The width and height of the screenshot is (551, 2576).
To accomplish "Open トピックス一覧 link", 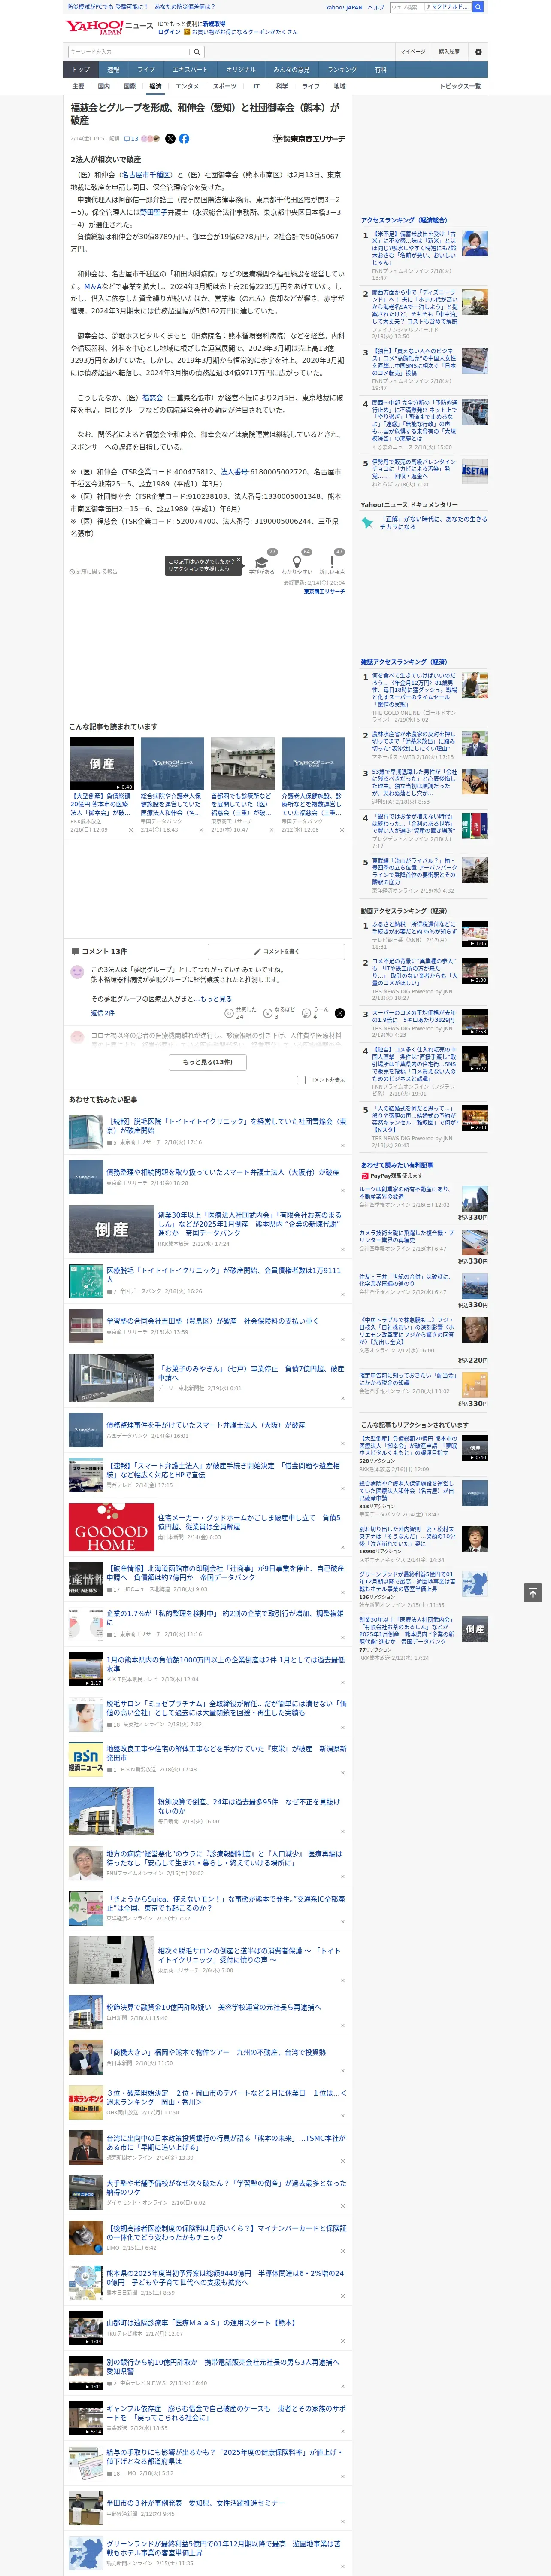I will click(x=460, y=86).
